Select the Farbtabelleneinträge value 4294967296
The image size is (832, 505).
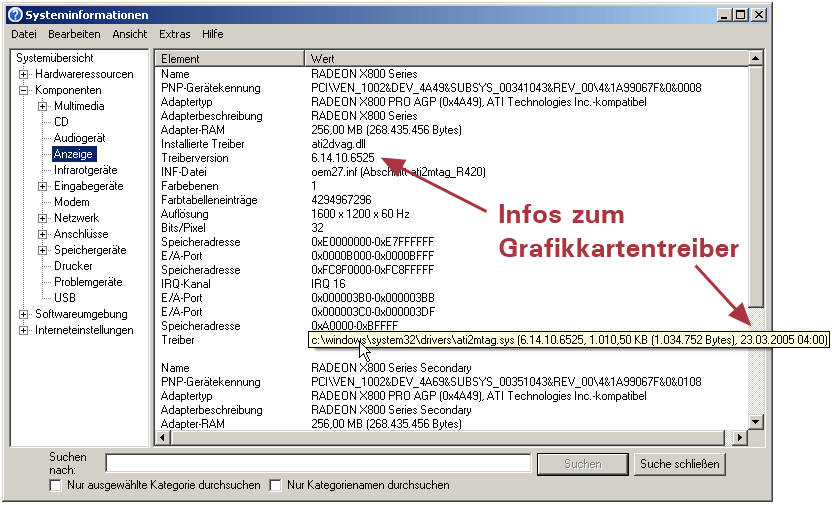[x=341, y=200]
